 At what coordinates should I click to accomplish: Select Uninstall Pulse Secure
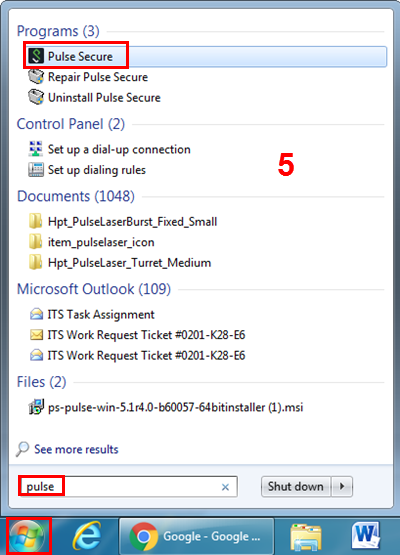pos(95,97)
